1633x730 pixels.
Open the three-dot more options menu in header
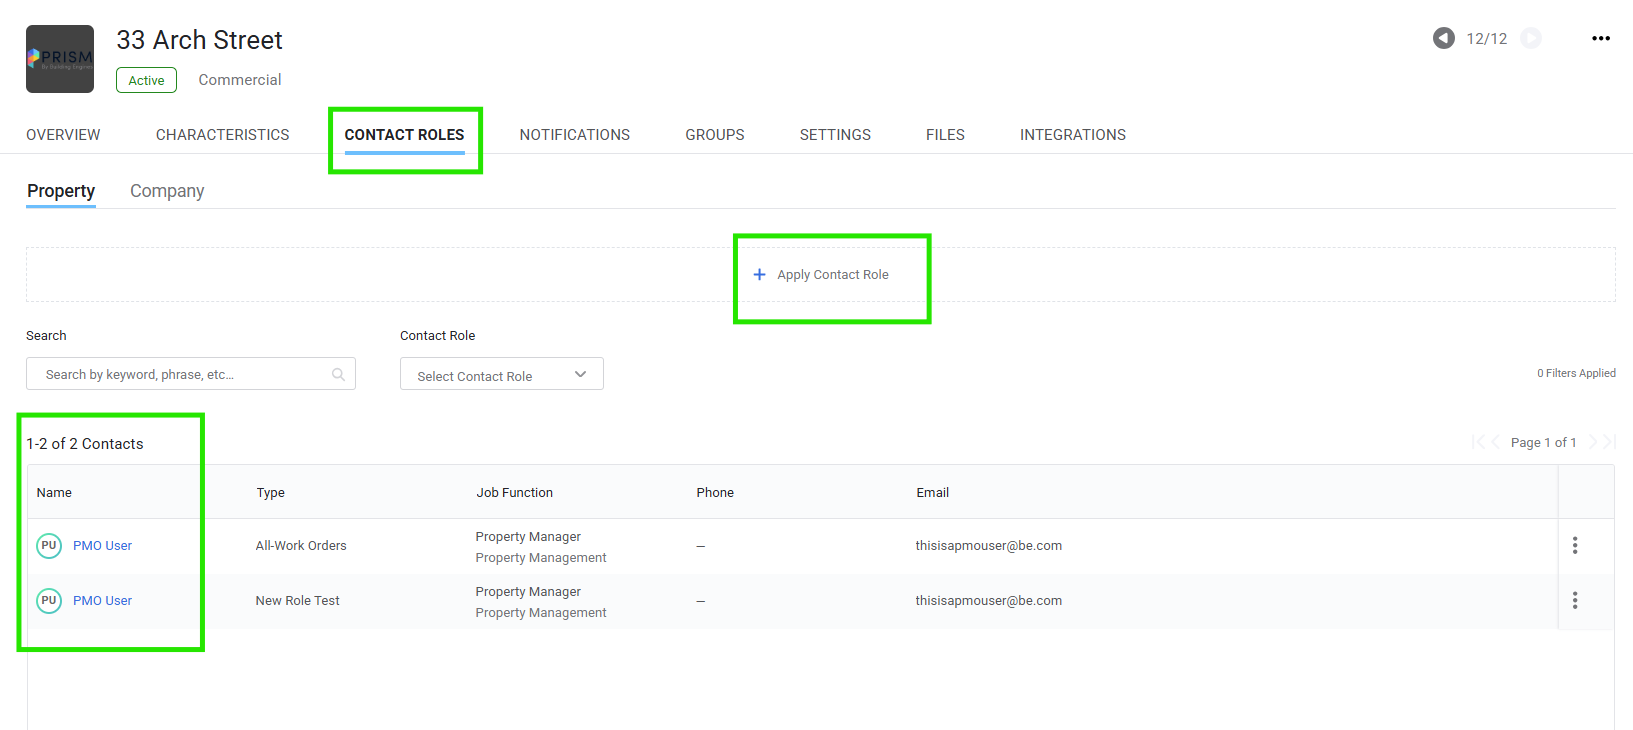pyautogui.click(x=1601, y=38)
